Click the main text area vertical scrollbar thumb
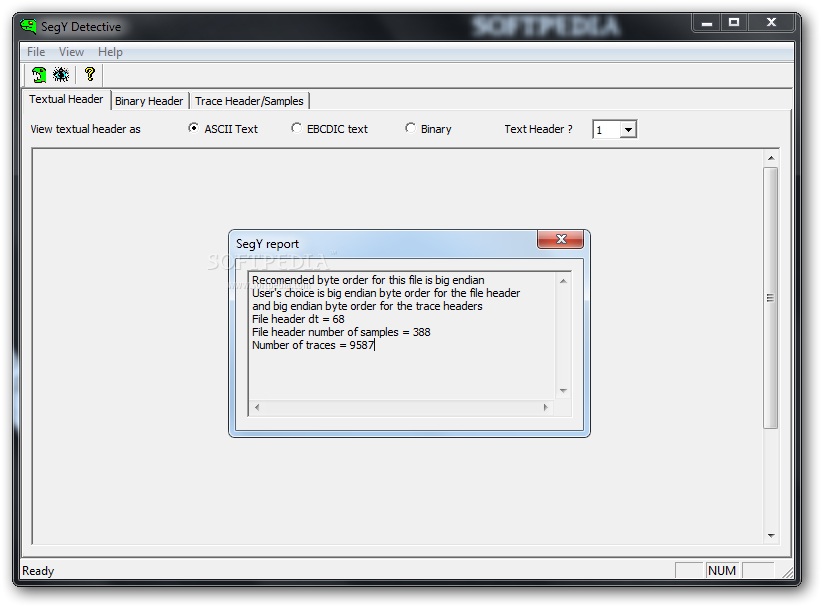 click(771, 298)
